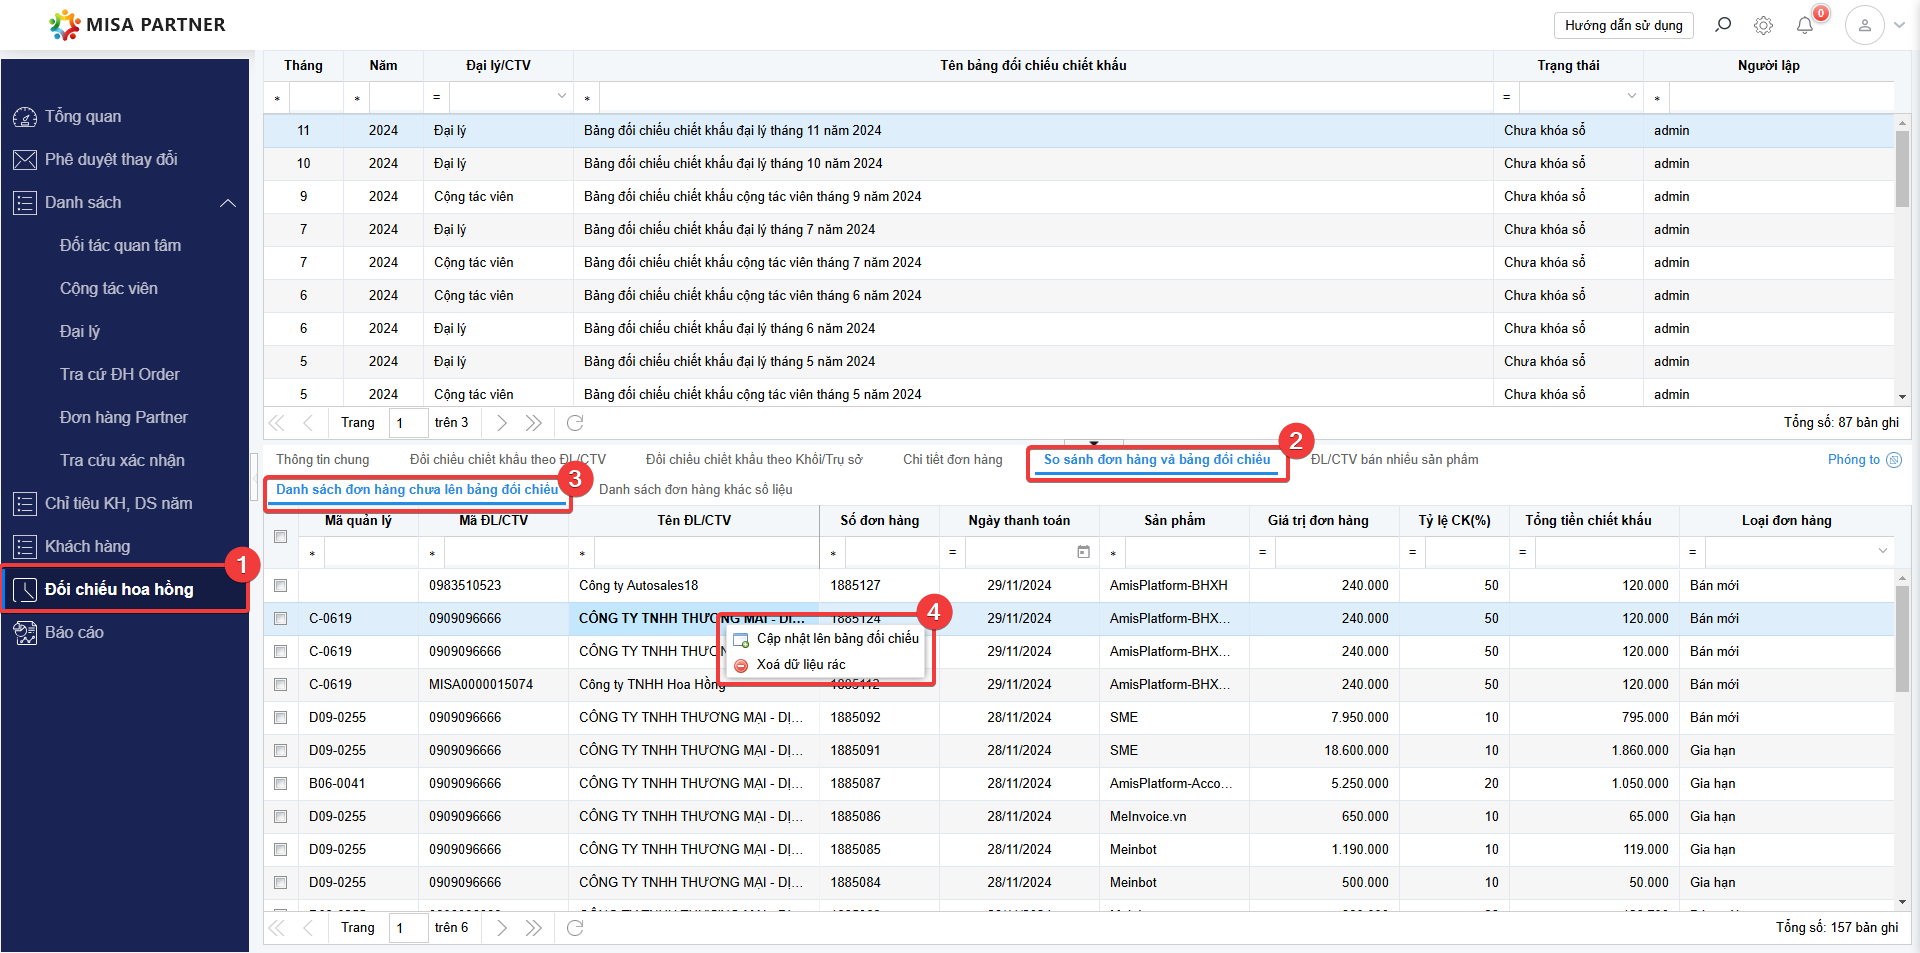Select Cập nhật lên bảng đối chiếu menu item

[827, 639]
